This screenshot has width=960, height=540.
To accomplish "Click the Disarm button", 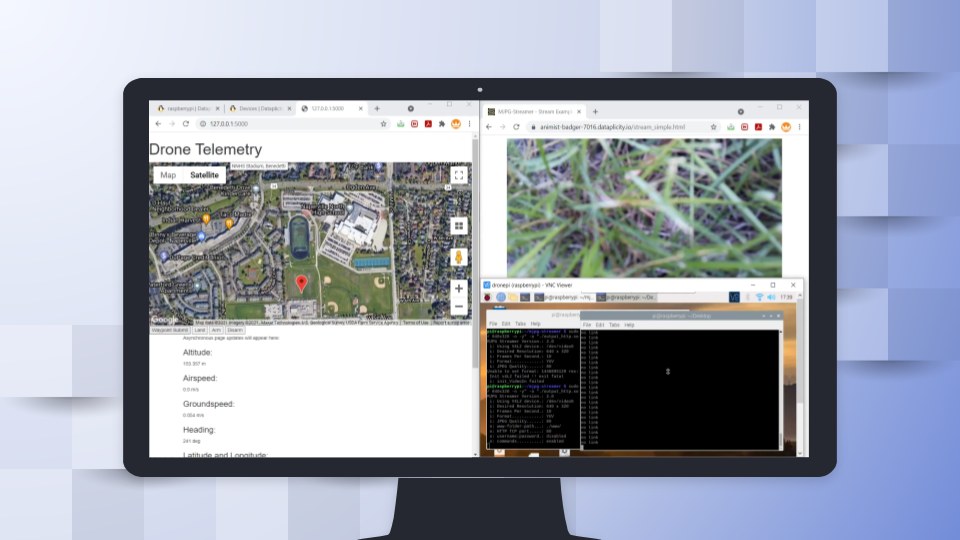I will 235,330.
